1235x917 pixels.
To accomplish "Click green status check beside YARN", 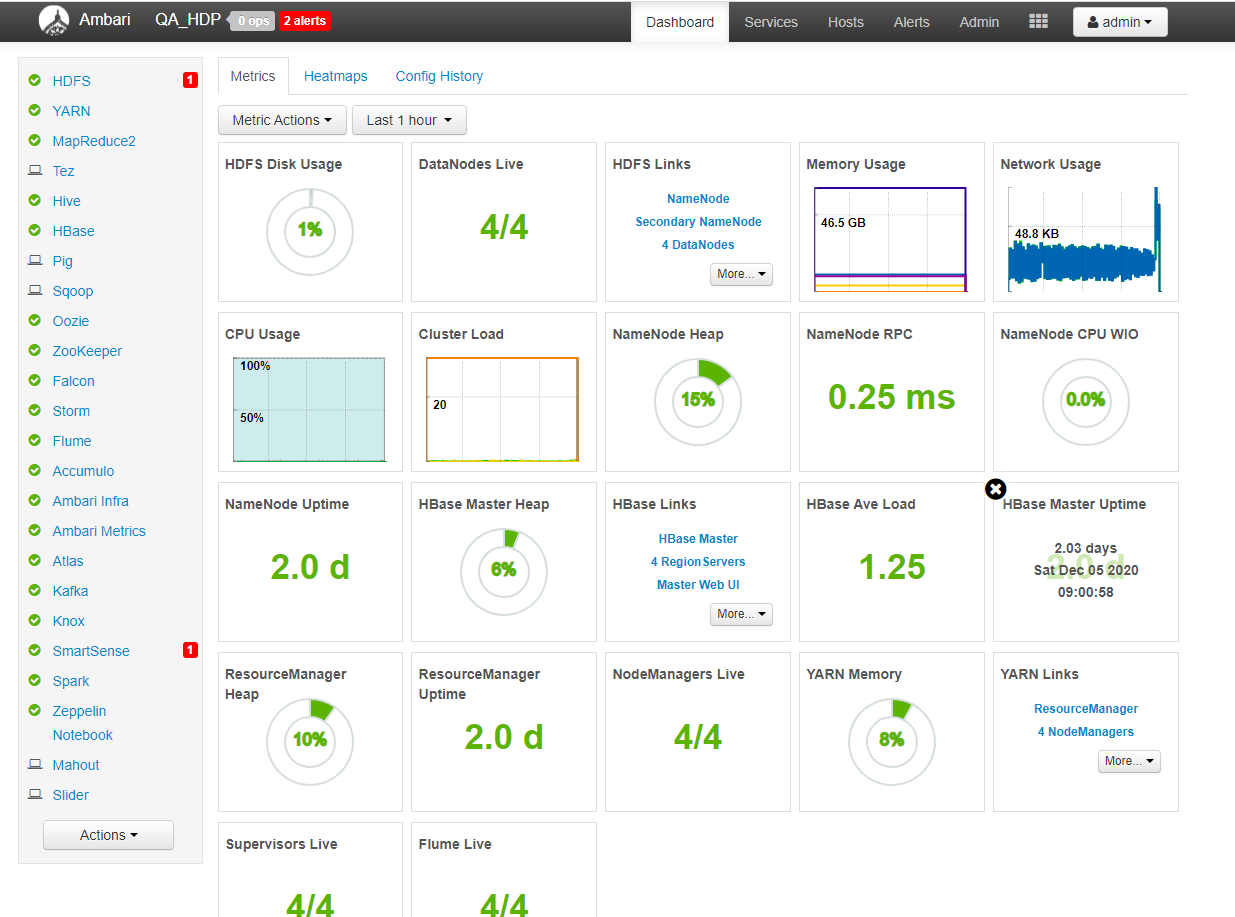I will (x=35, y=111).
